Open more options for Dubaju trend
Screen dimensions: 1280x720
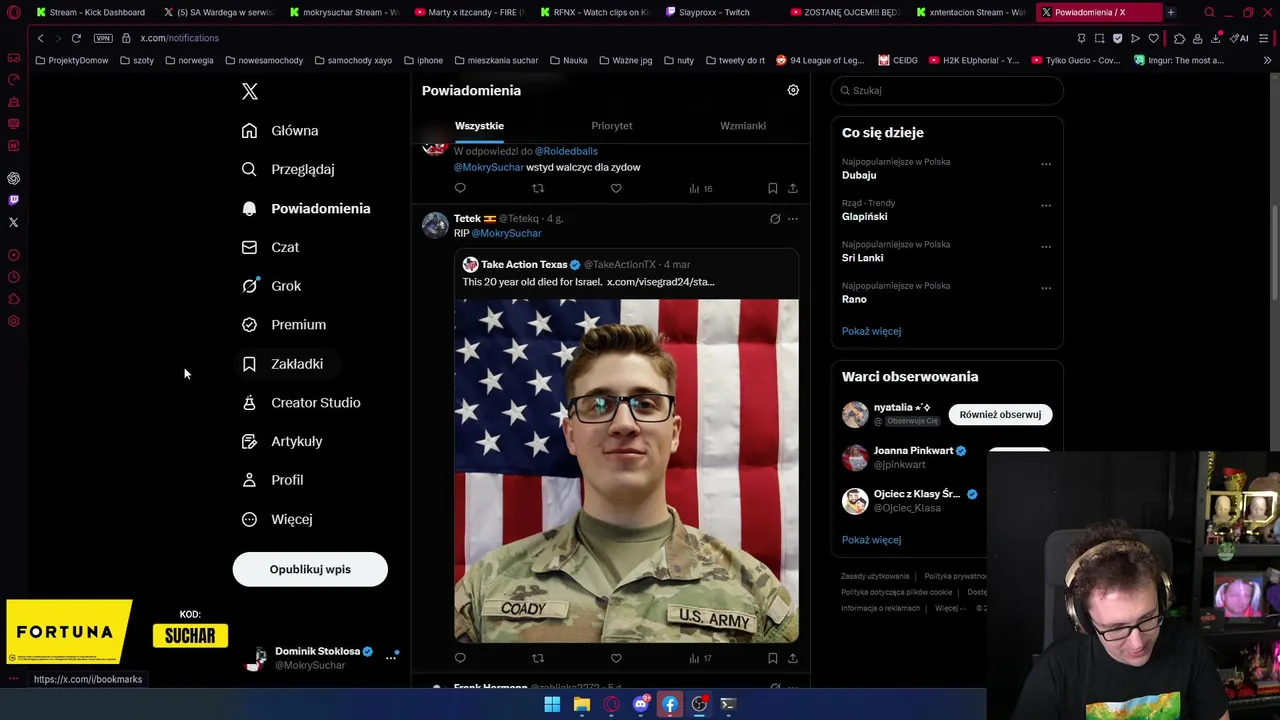(x=1046, y=164)
